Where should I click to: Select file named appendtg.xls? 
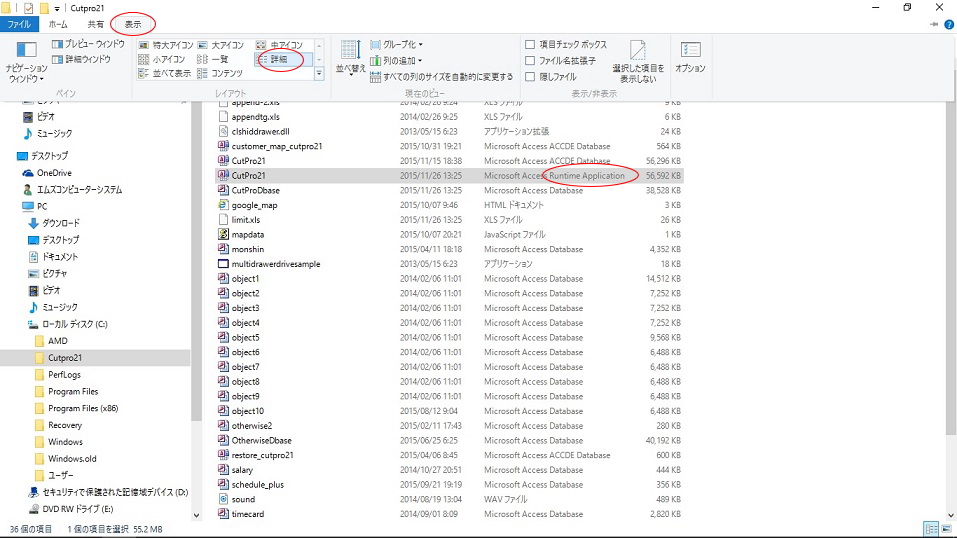coord(256,117)
